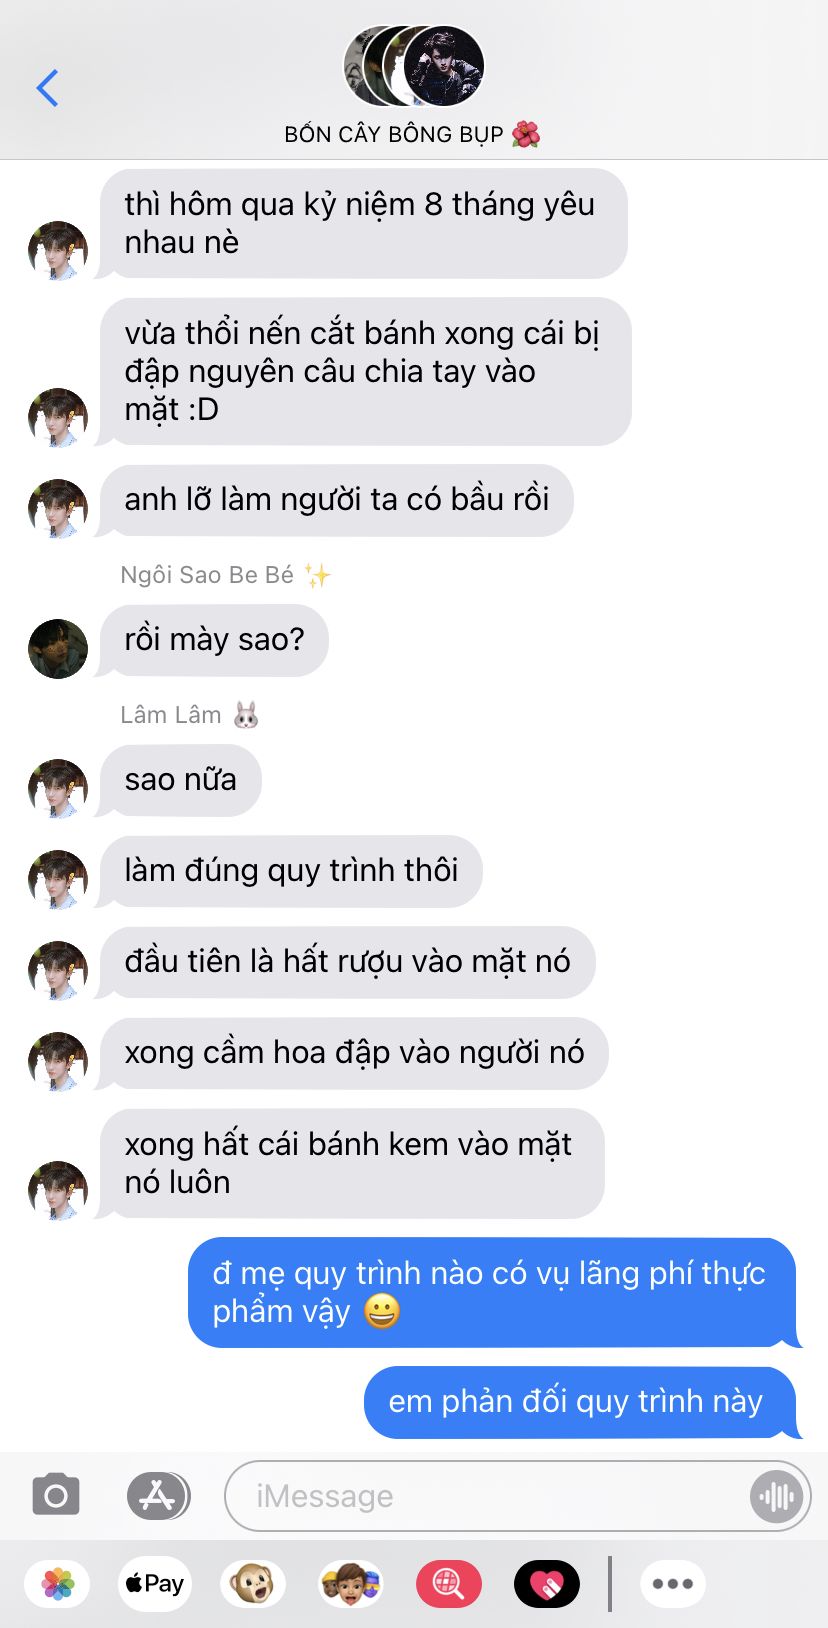The image size is (828, 1628).
Task: Focus the iMessage text field
Action: click(x=517, y=1496)
